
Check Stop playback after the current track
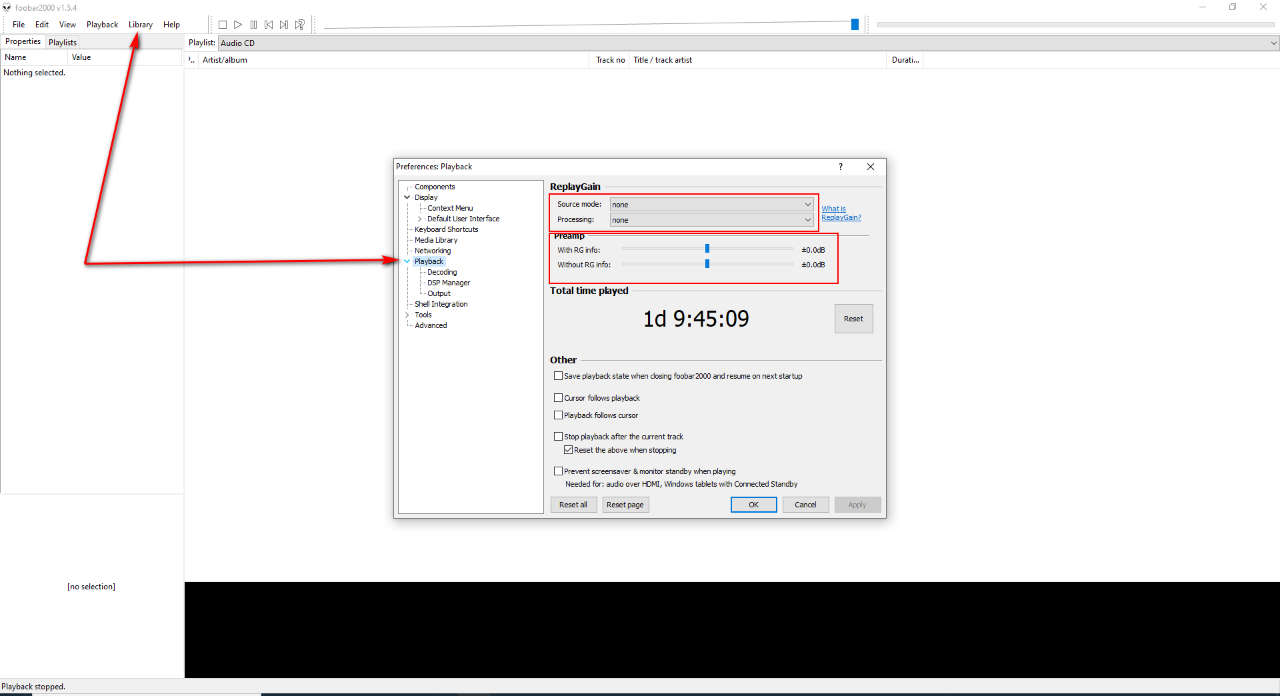(x=559, y=437)
